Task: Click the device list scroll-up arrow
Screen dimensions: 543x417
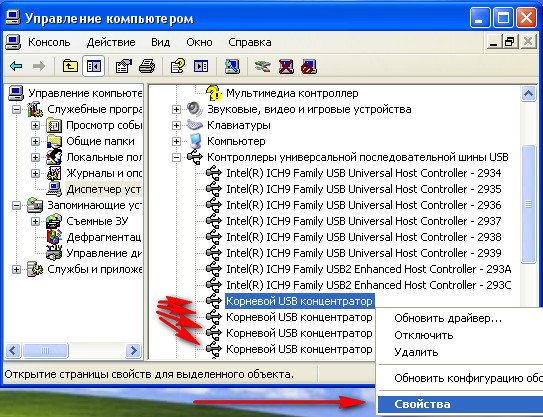Action: coord(528,93)
